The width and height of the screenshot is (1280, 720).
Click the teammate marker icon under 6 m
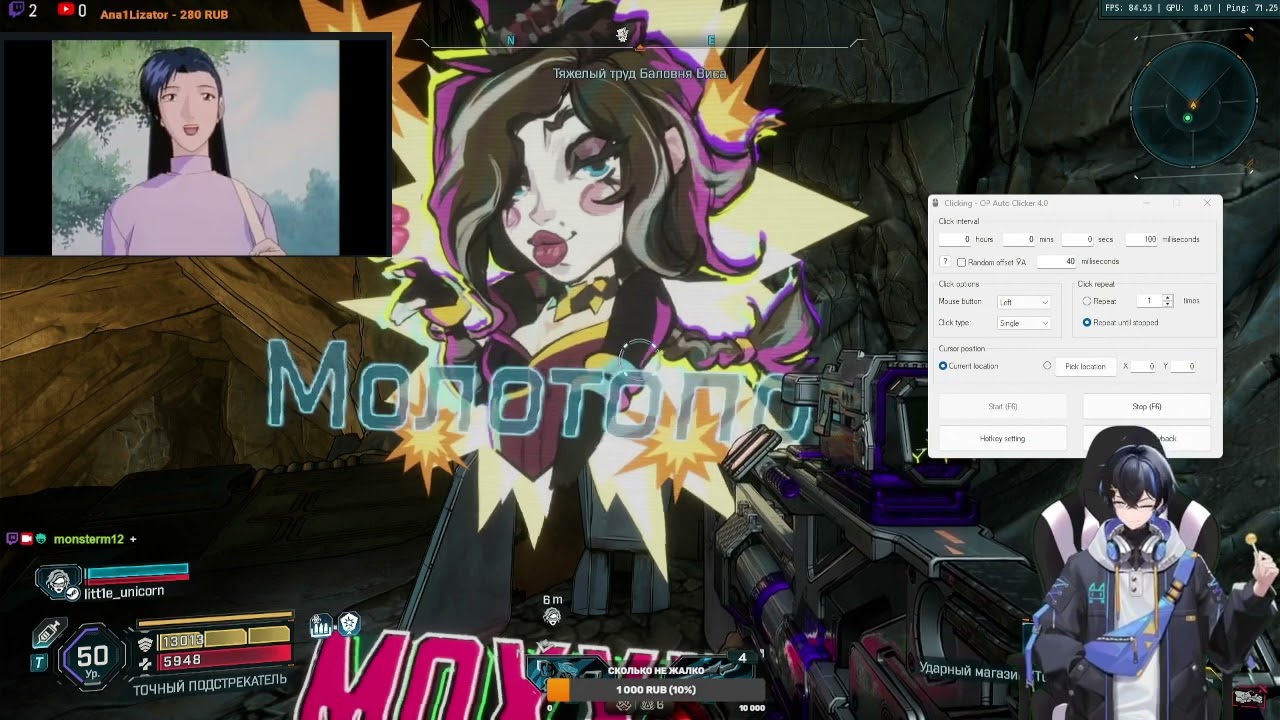552,616
